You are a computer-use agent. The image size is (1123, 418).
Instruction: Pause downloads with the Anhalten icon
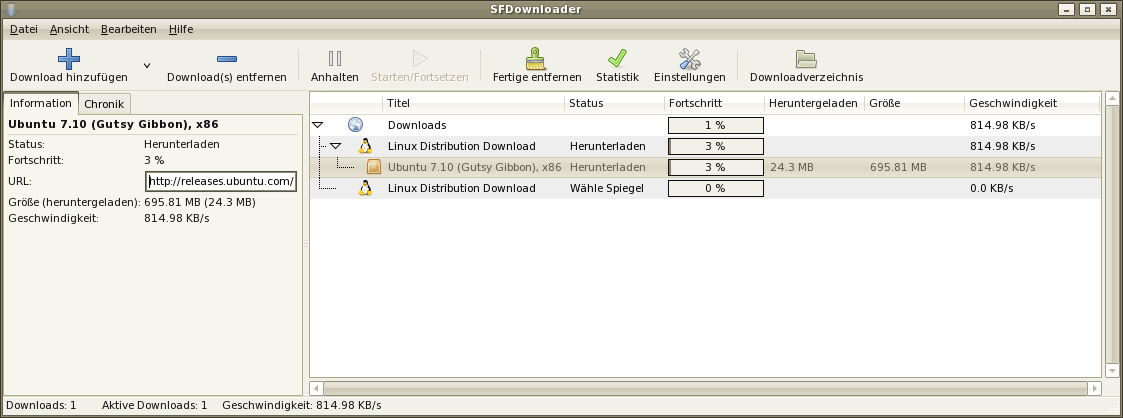point(334,59)
